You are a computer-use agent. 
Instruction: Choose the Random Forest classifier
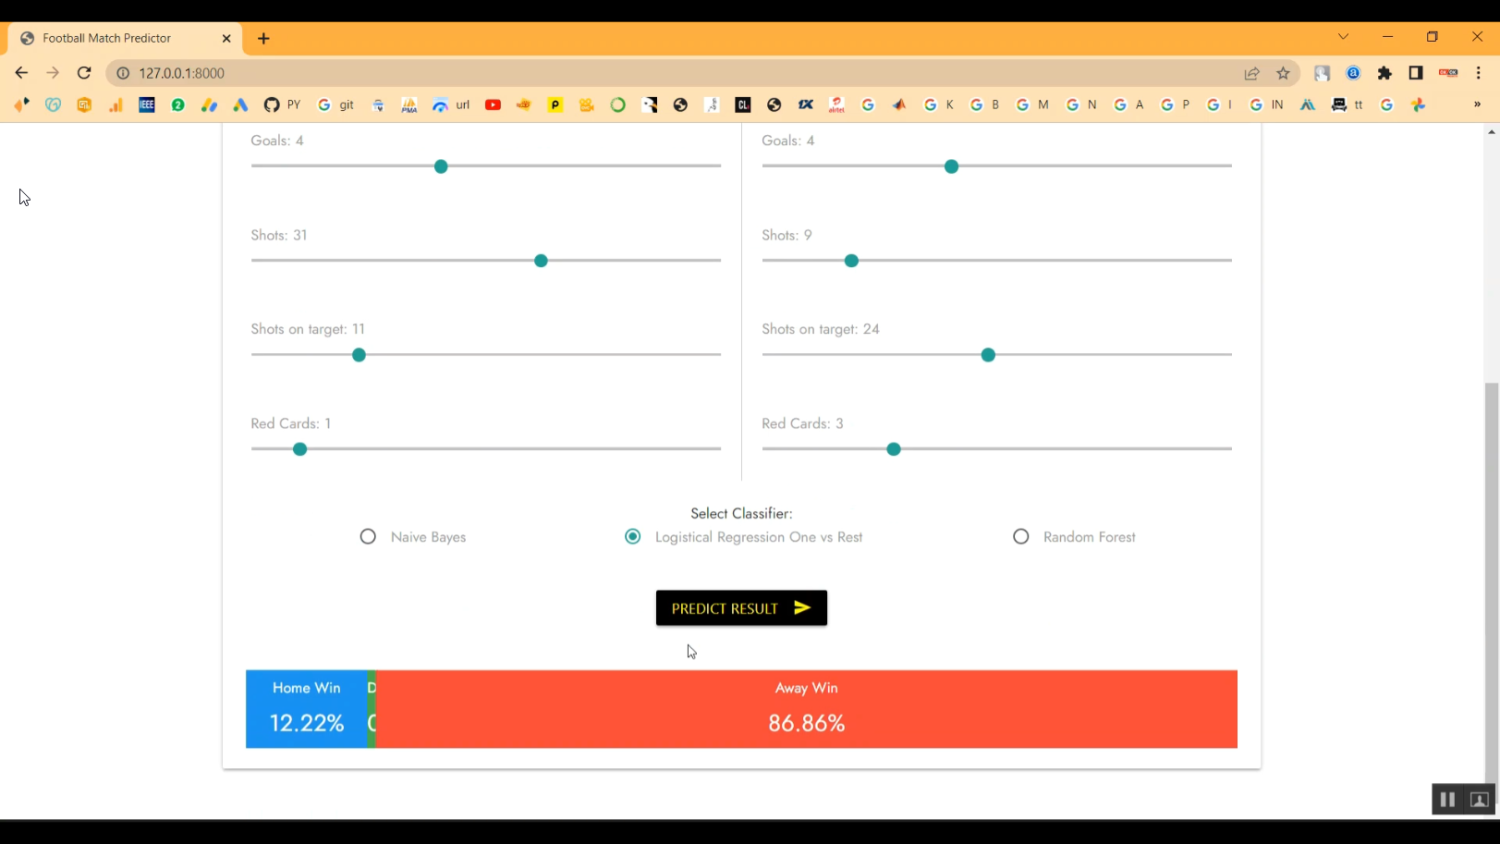tap(1021, 537)
